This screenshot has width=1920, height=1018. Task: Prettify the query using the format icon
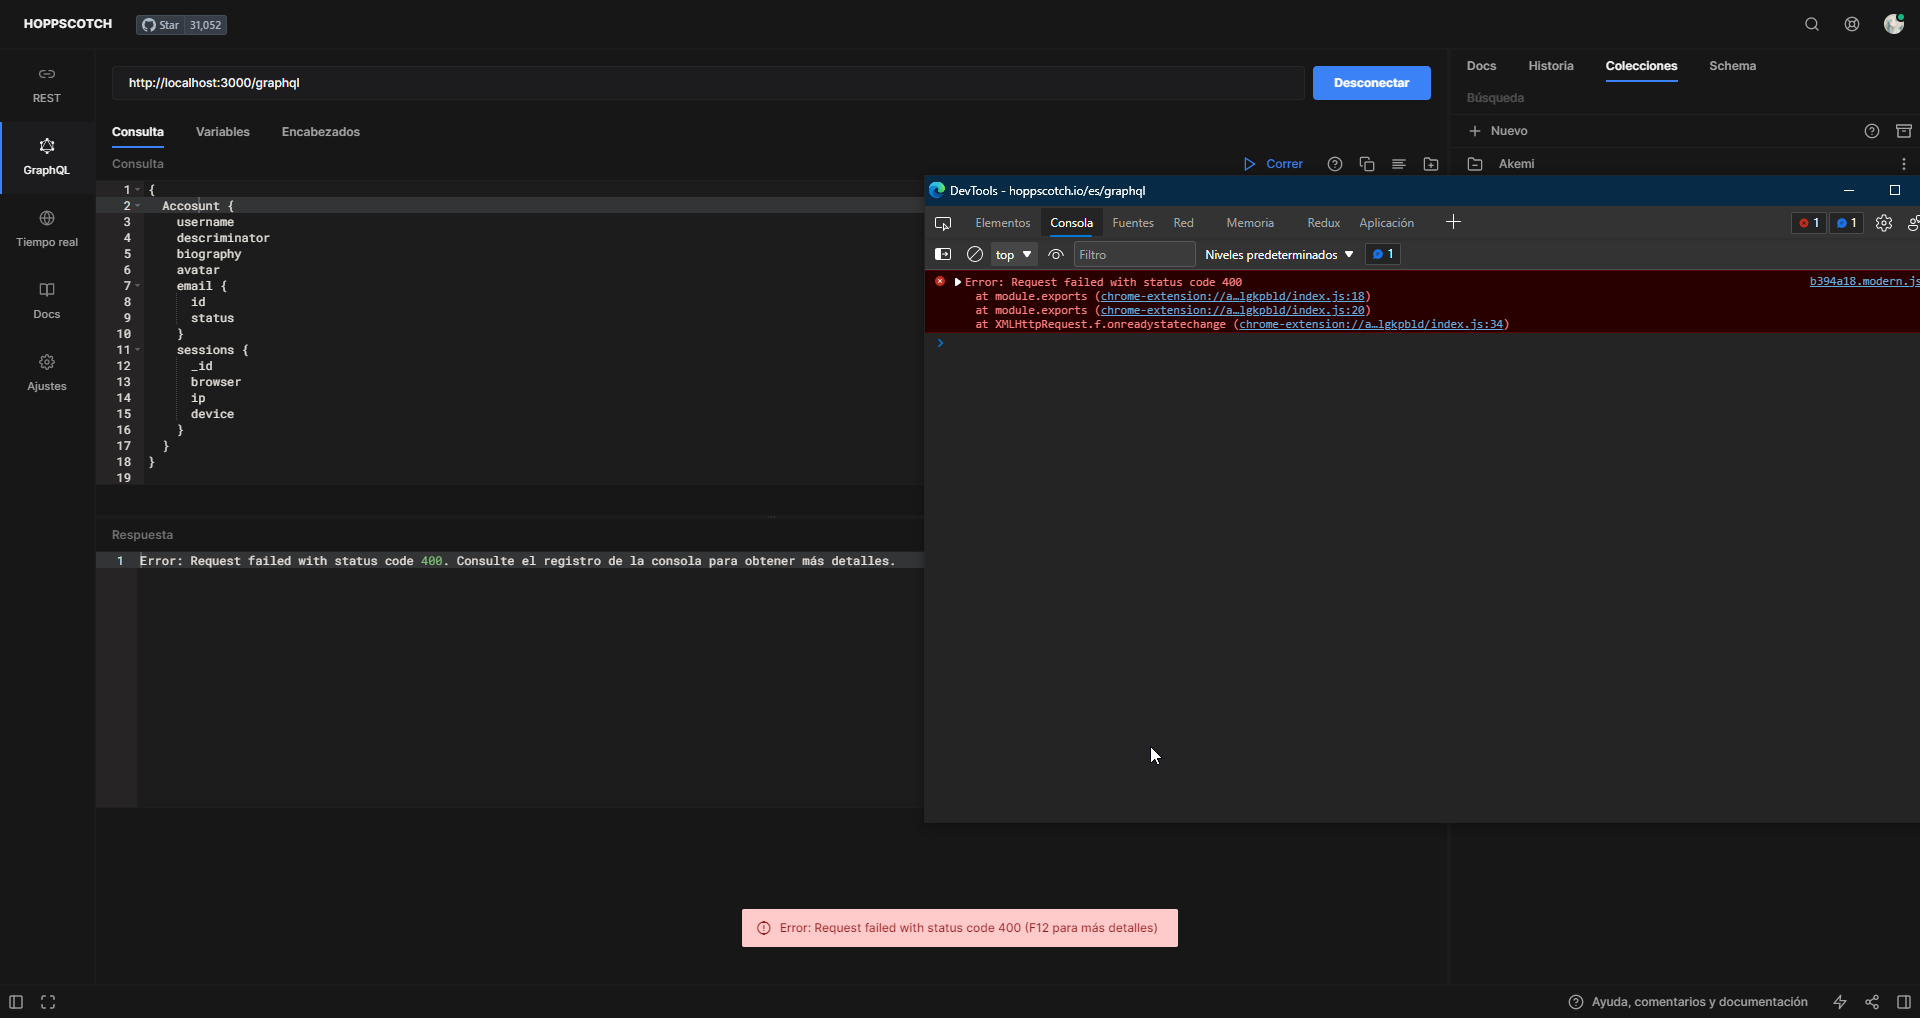pos(1399,163)
